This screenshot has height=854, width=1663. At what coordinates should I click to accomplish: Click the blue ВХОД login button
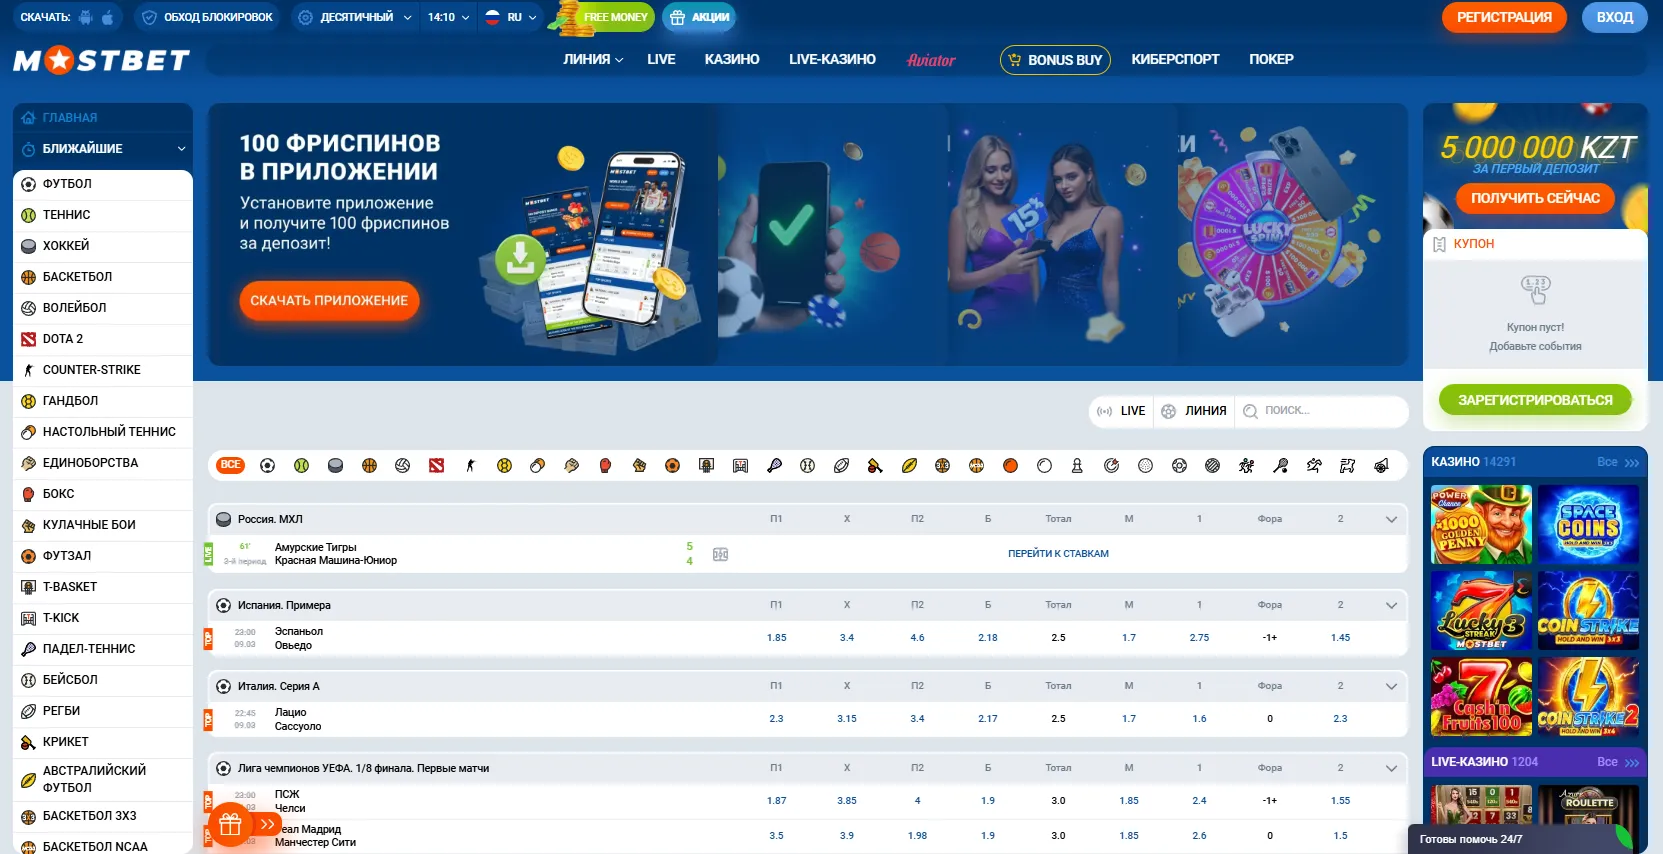(x=1614, y=17)
